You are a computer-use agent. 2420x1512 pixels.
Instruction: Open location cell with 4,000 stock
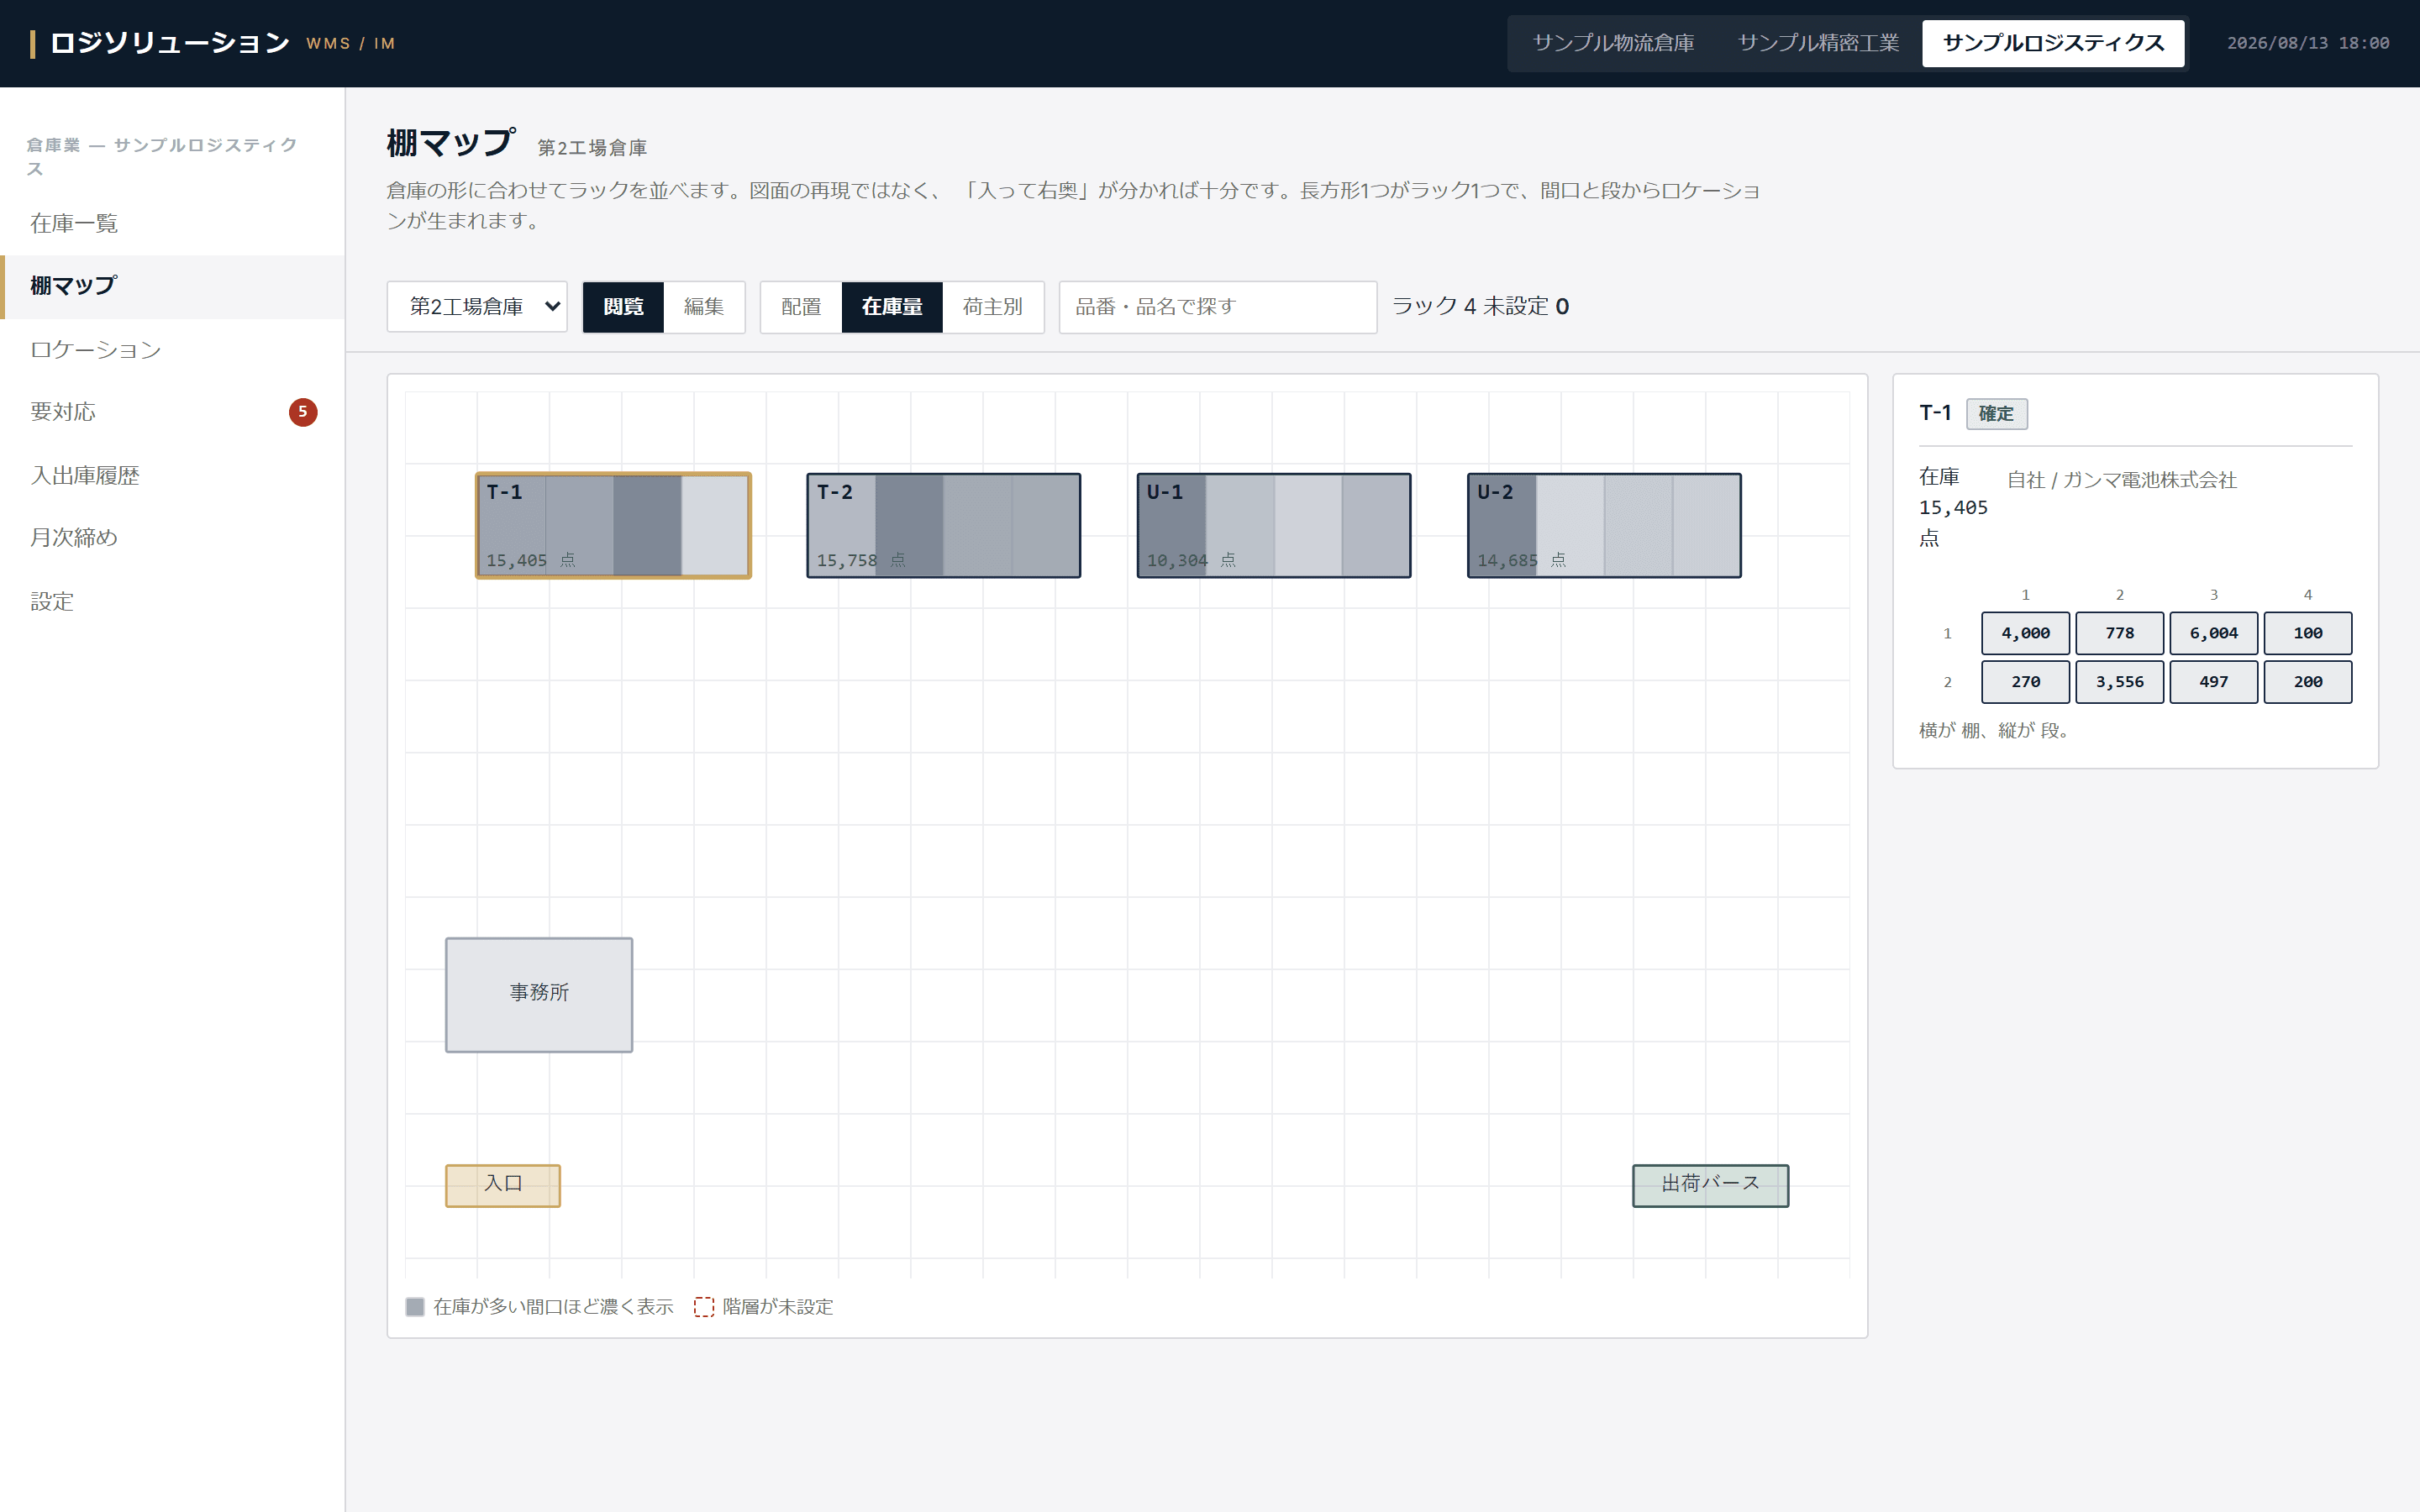[x=2025, y=633]
